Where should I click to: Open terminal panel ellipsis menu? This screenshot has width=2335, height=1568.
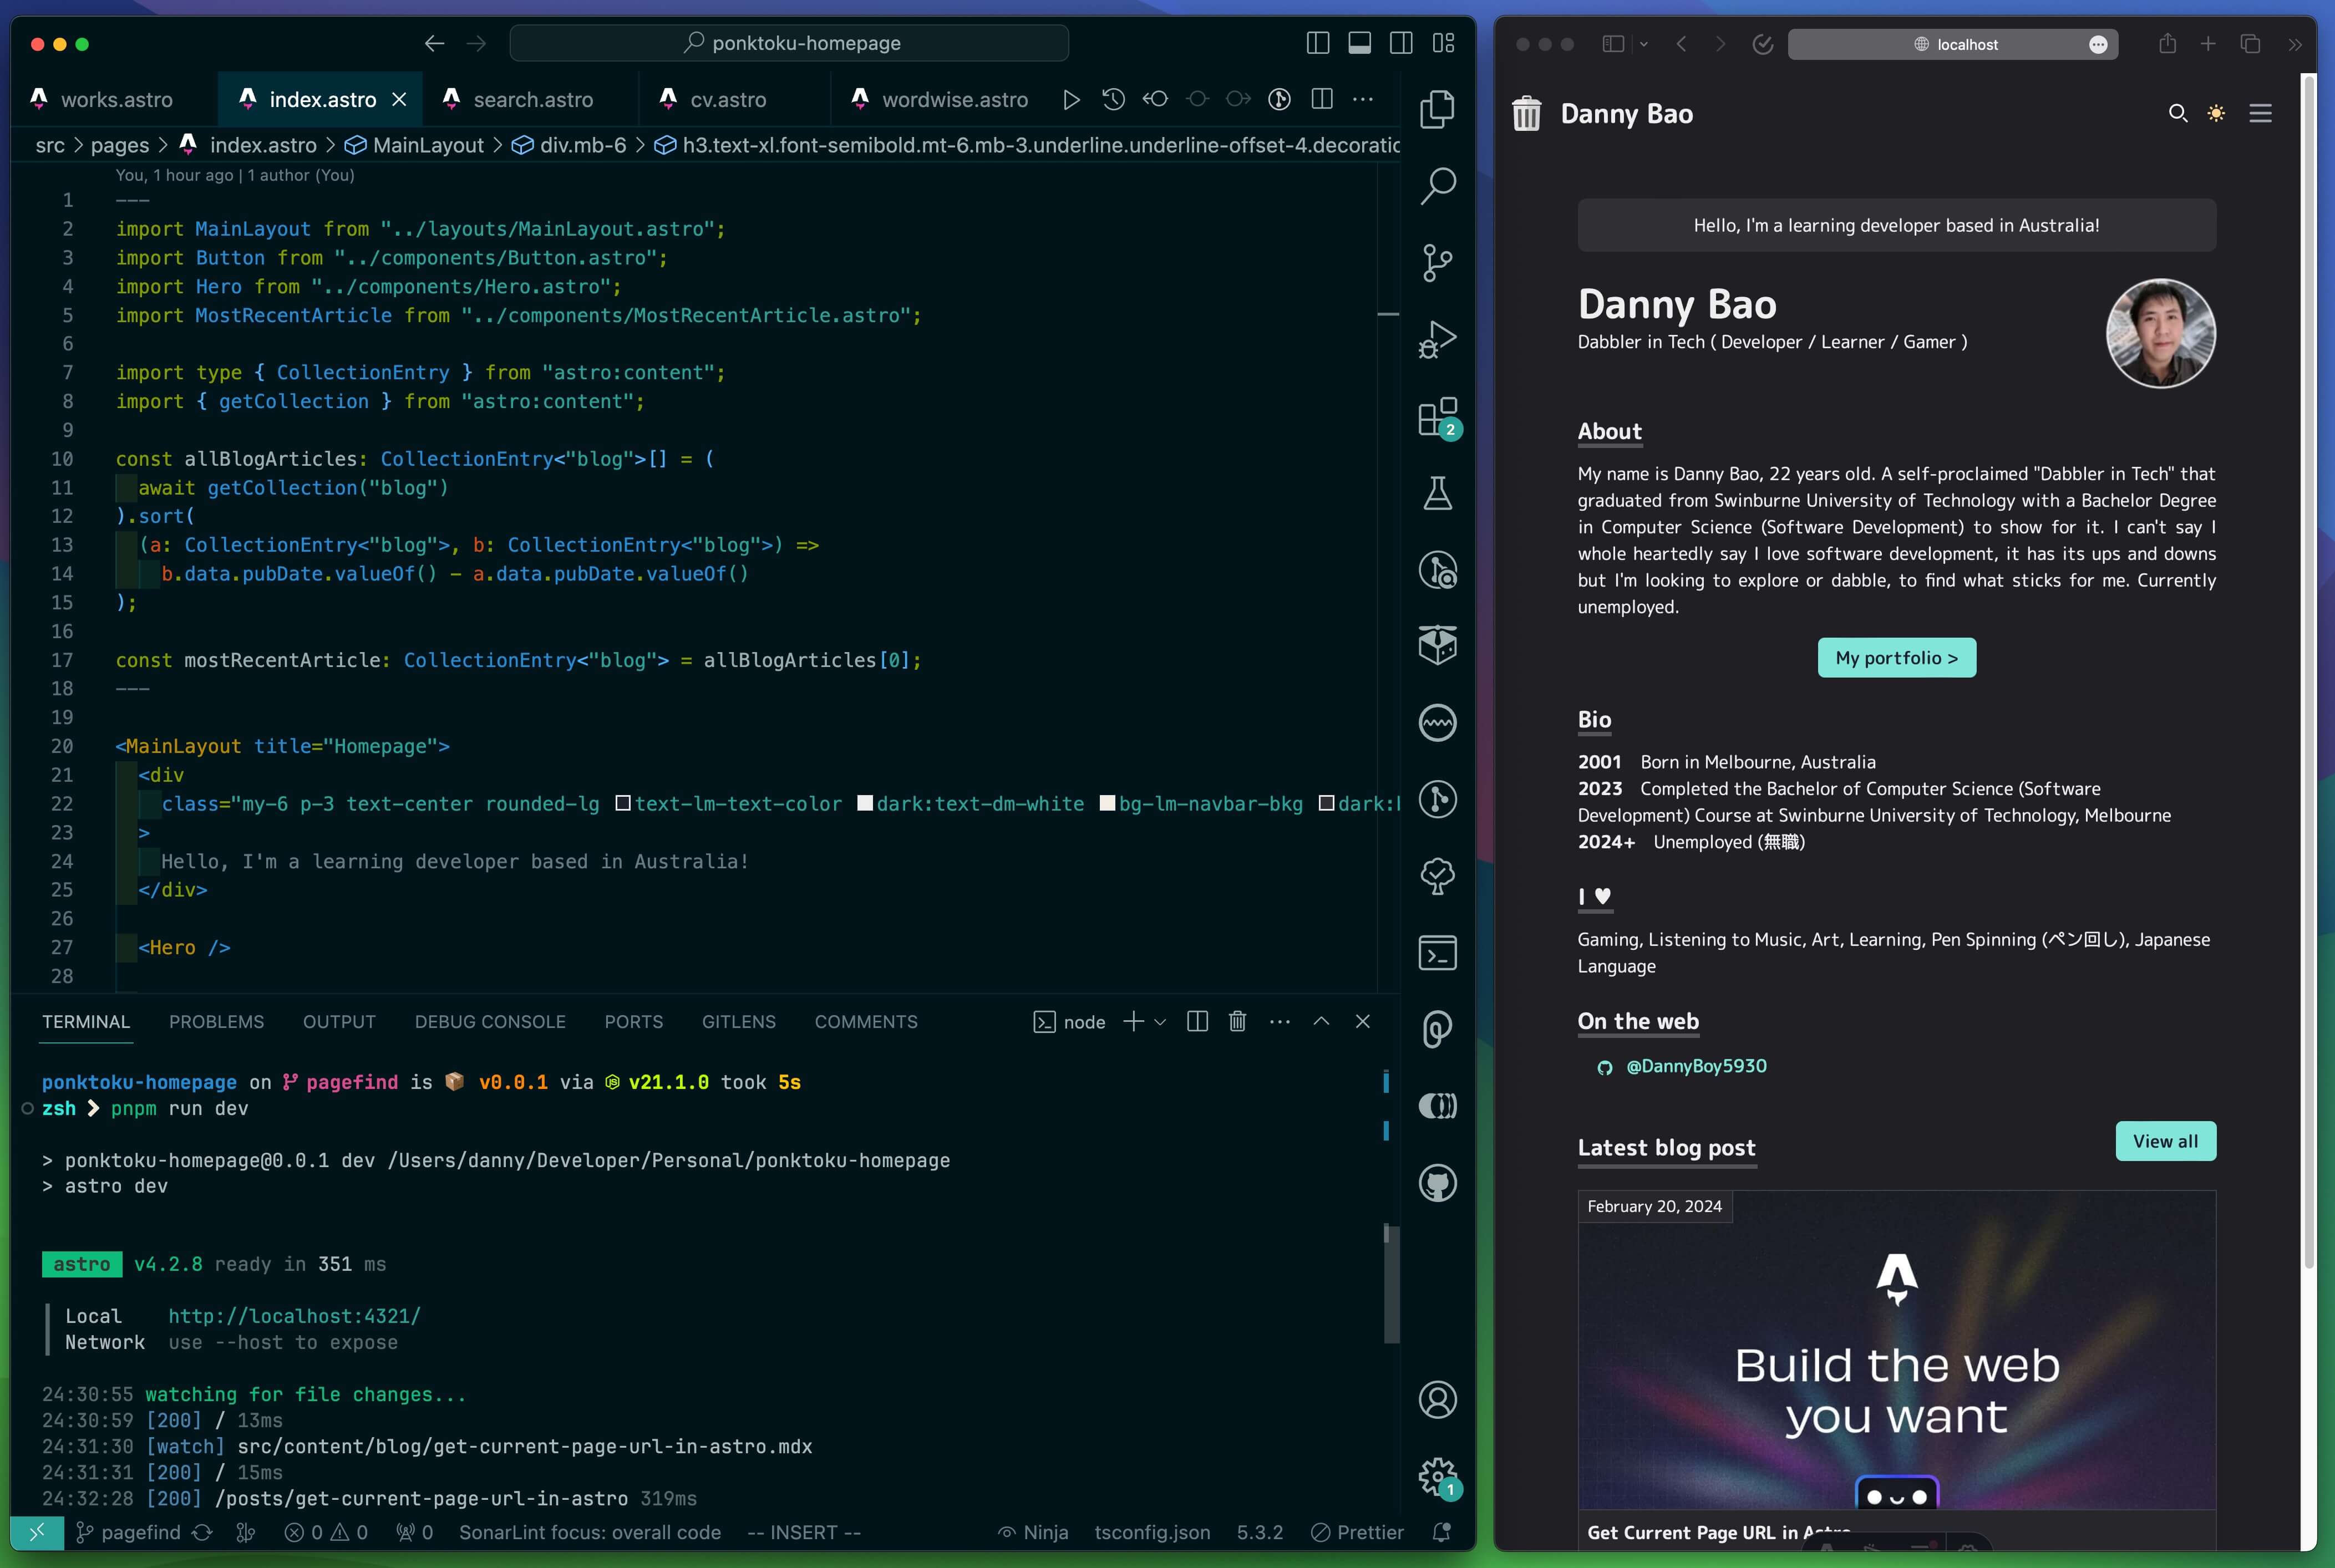click(x=1279, y=1021)
